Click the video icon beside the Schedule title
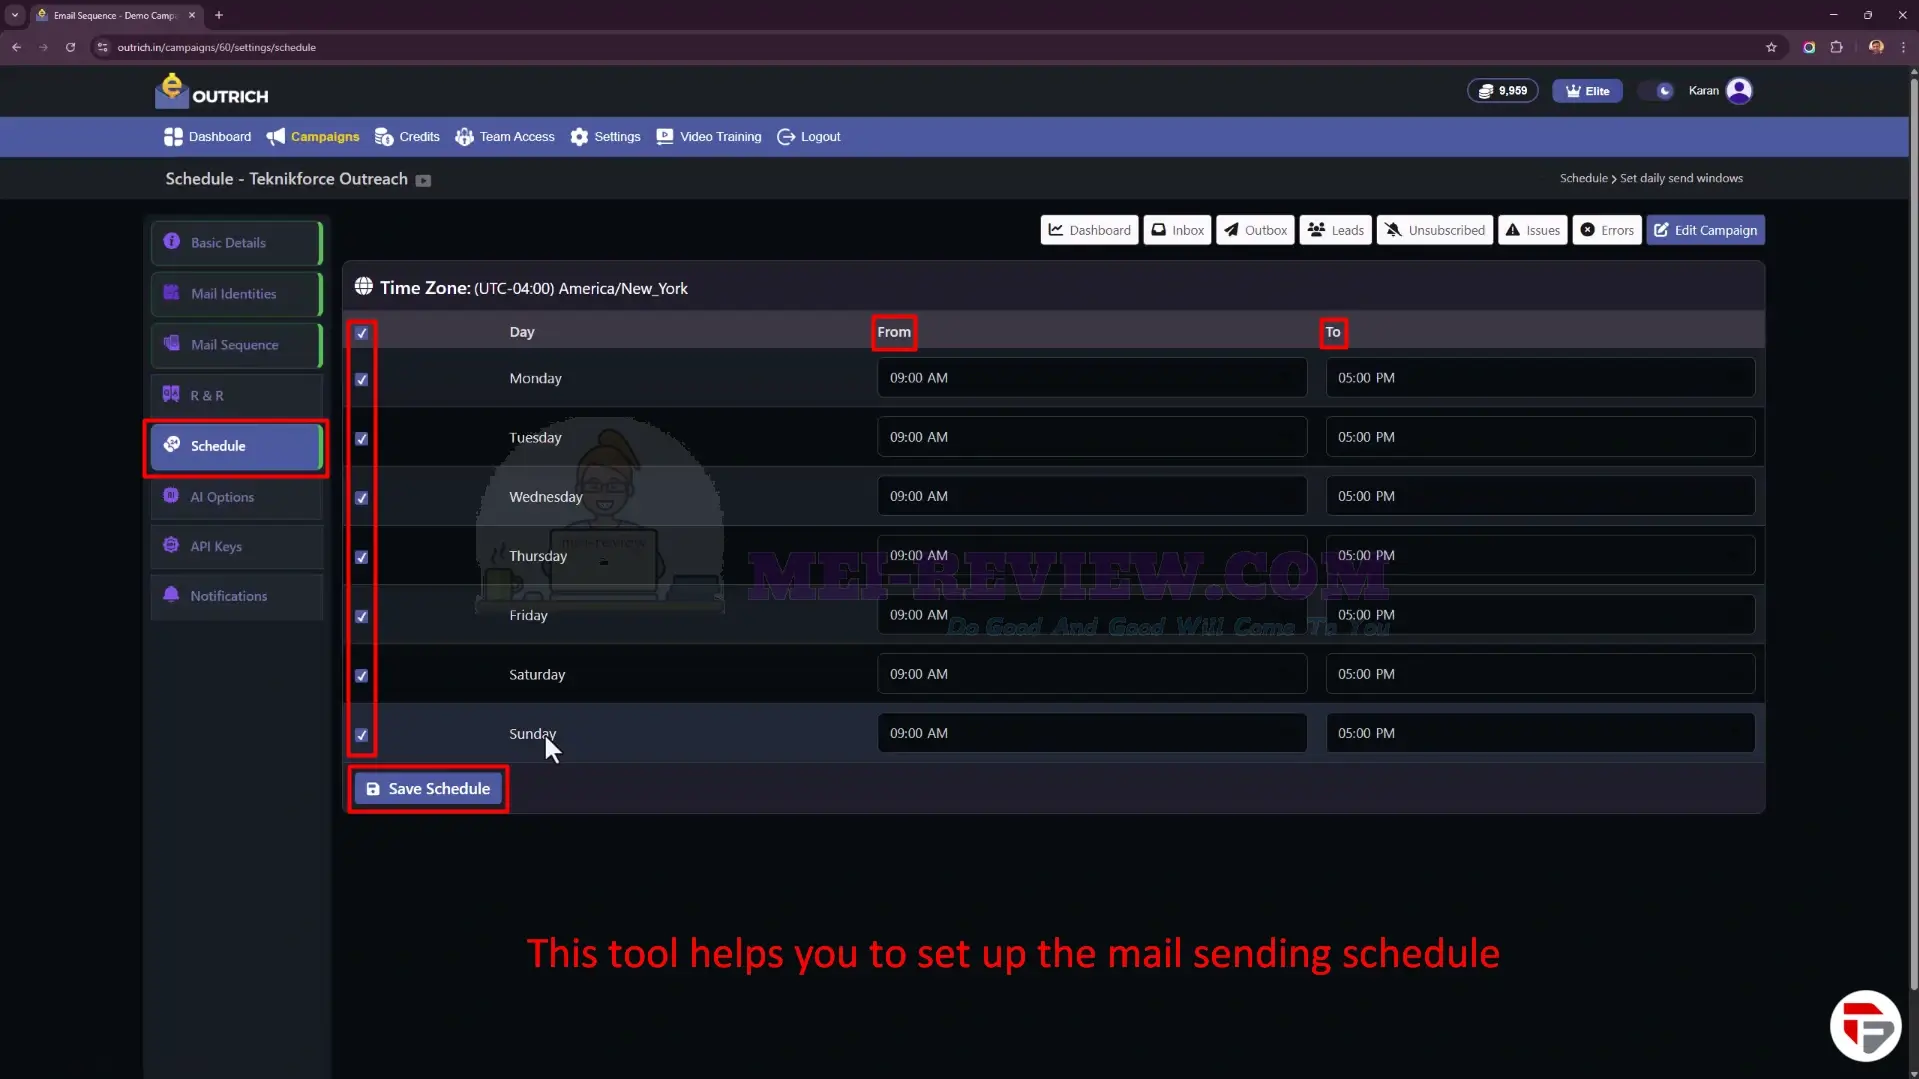 423,180
